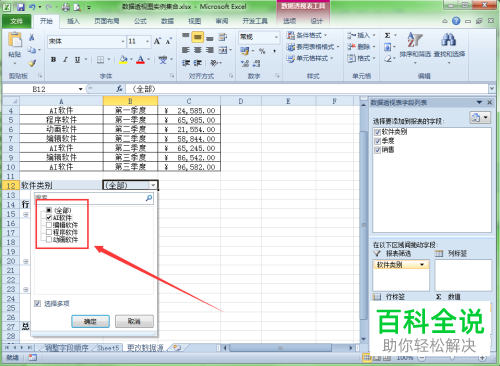This screenshot has height=366, width=500.
Task: Open 条件格式 conditional formatting dropdown
Action: 307,35
